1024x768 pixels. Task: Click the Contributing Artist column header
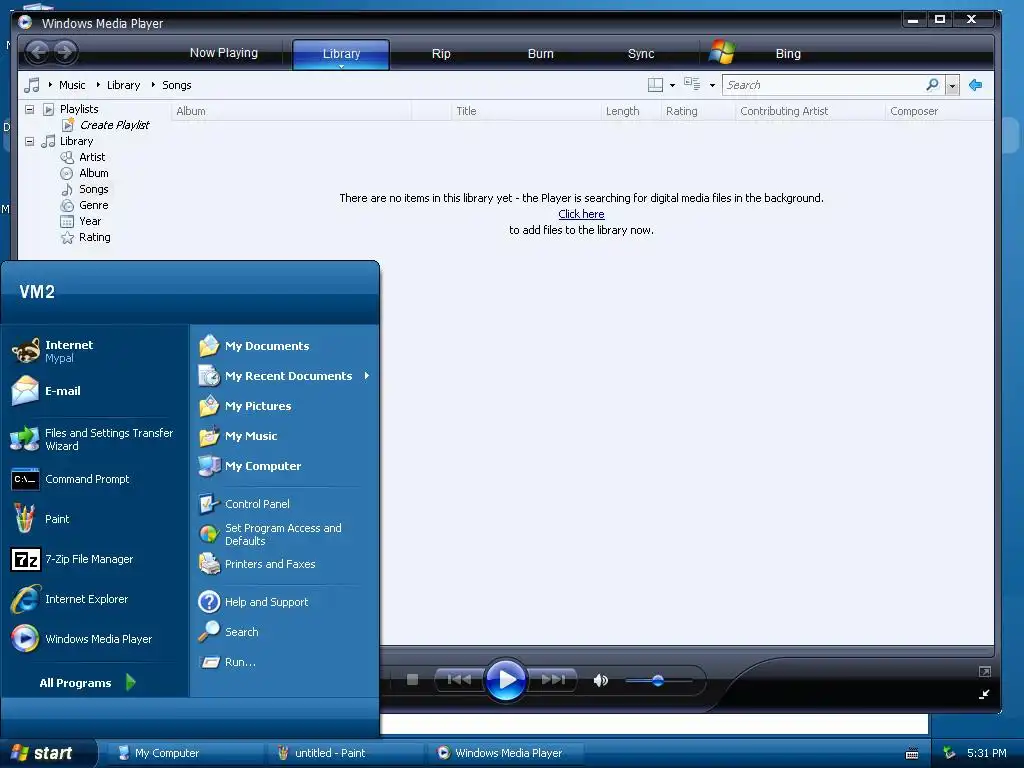pos(810,111)
